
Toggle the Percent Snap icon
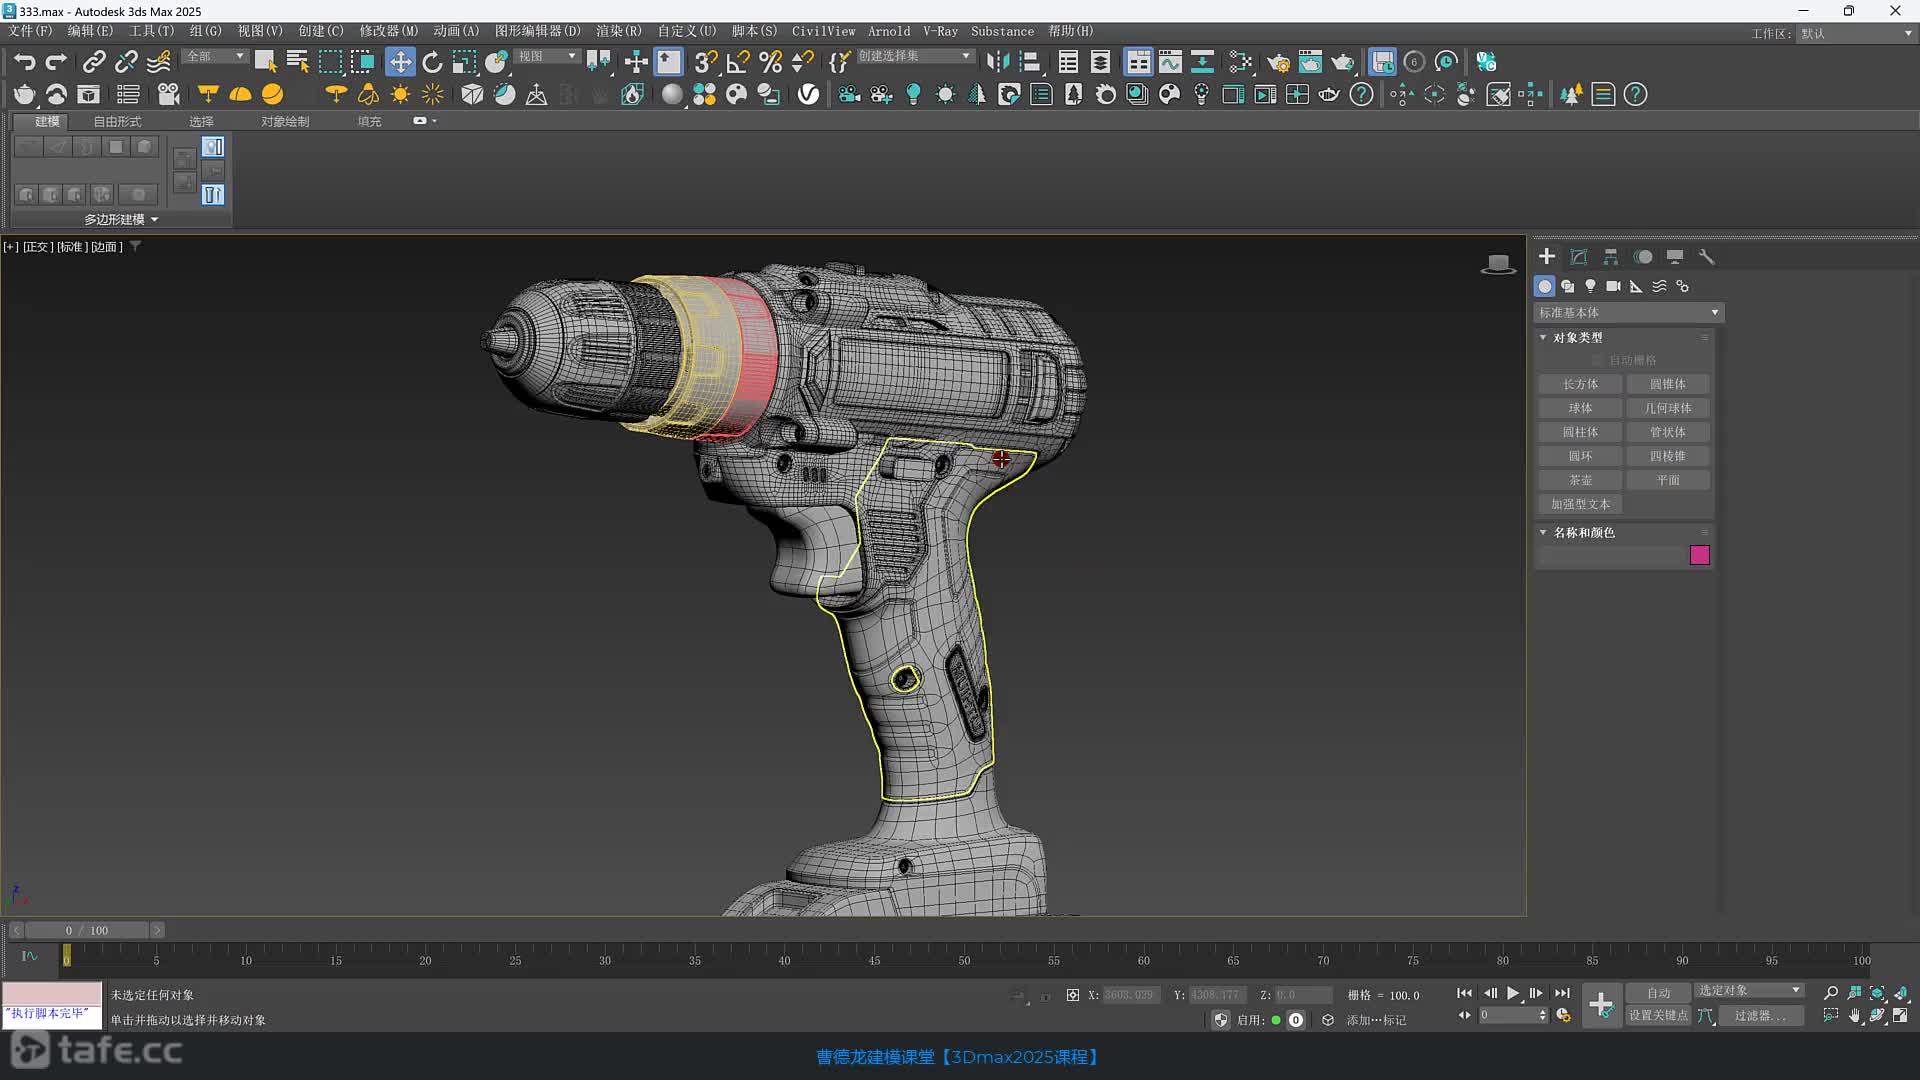click(x=770, y=62)
